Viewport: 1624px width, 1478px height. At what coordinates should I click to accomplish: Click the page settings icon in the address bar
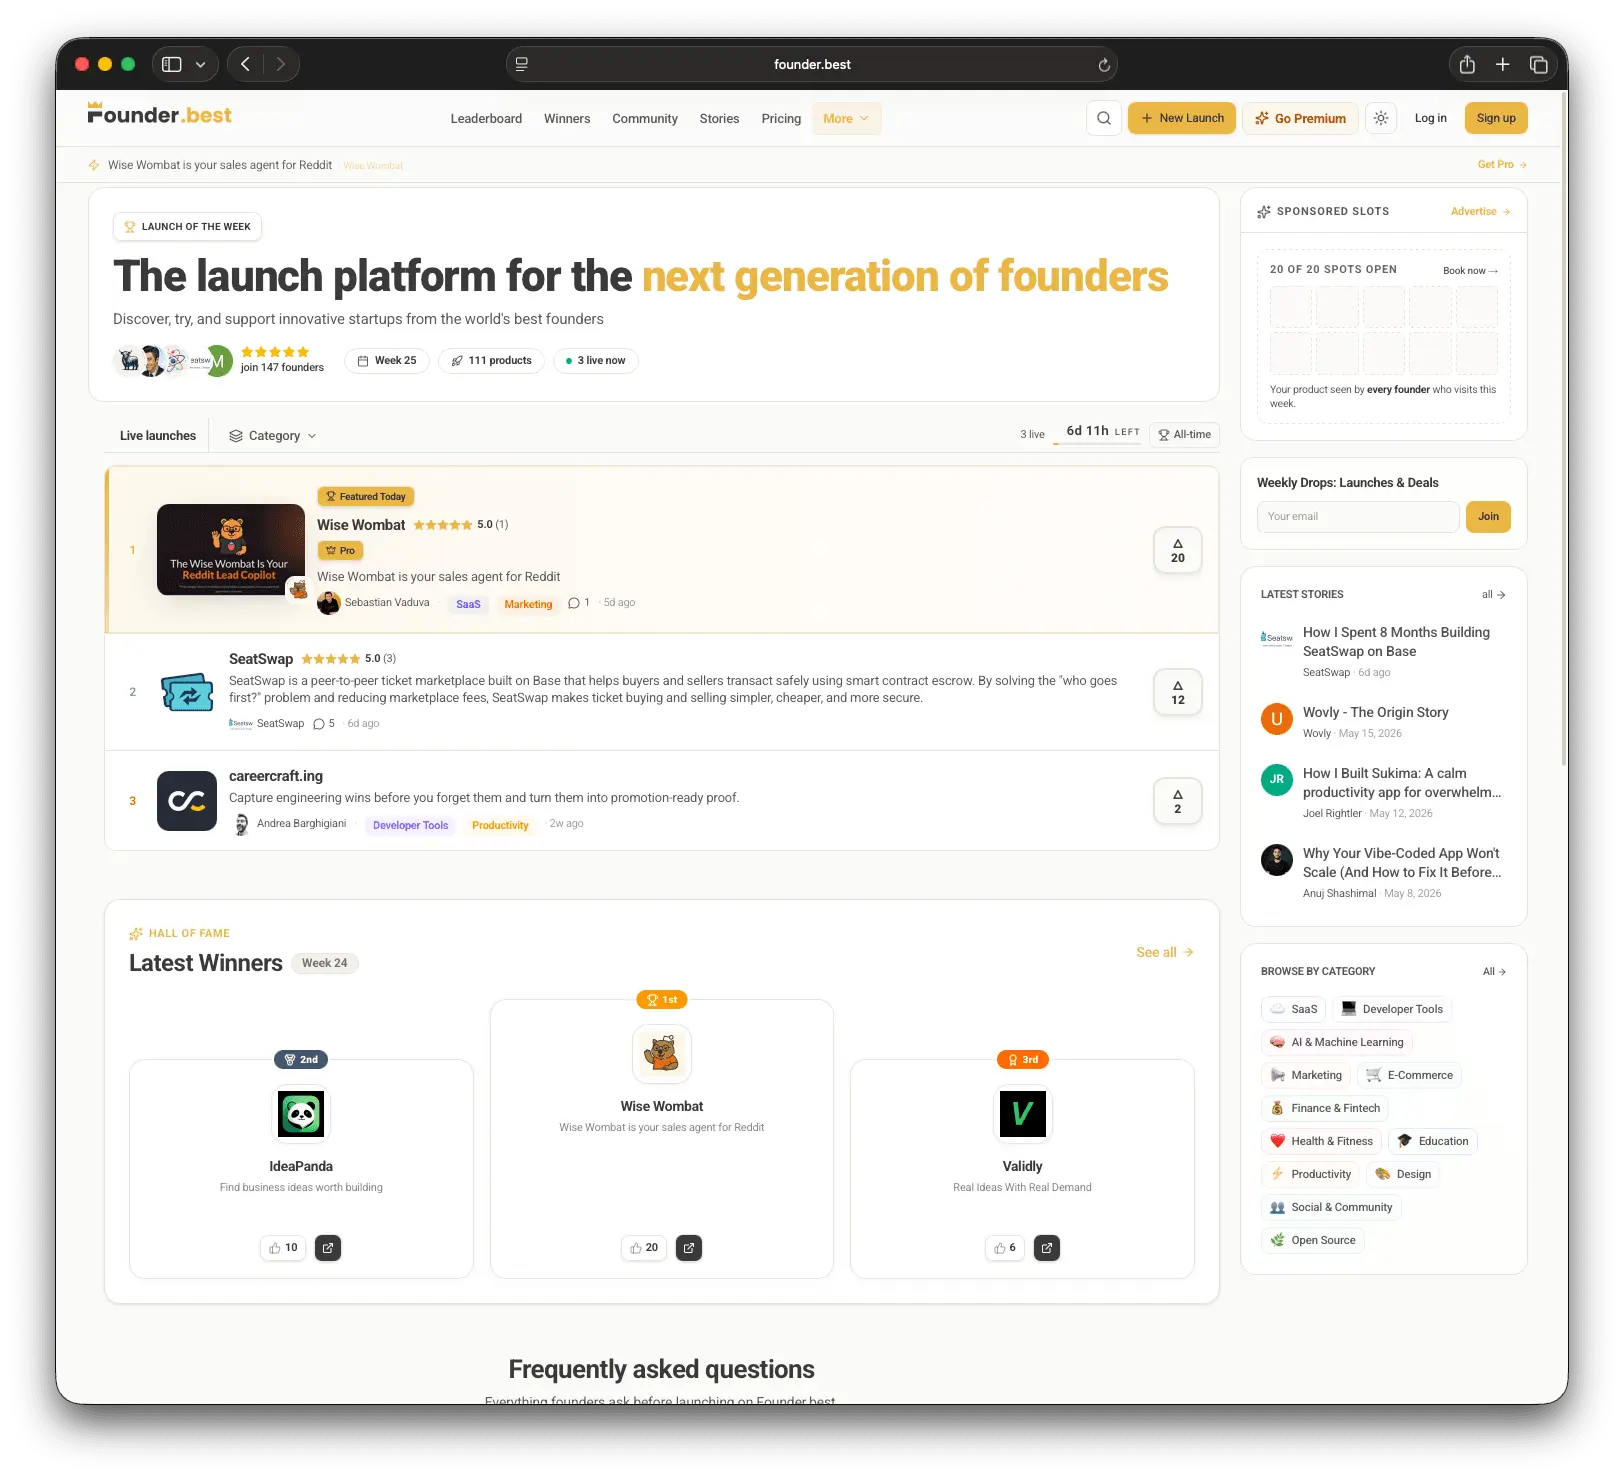(521, 64)
